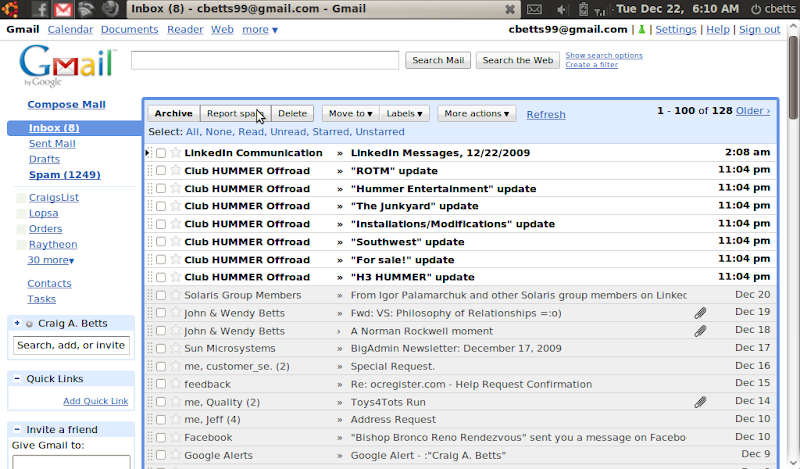
Task: Open the envelope messaging indicator
Action: 534,9
